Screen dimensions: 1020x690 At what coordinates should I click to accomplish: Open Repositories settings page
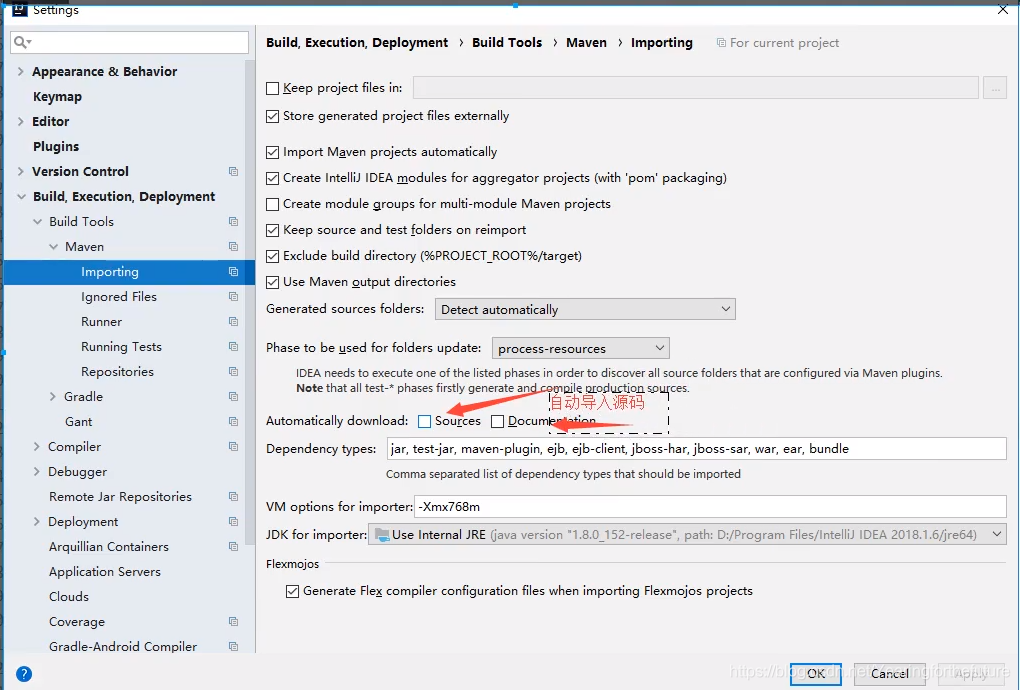point(117,372)
